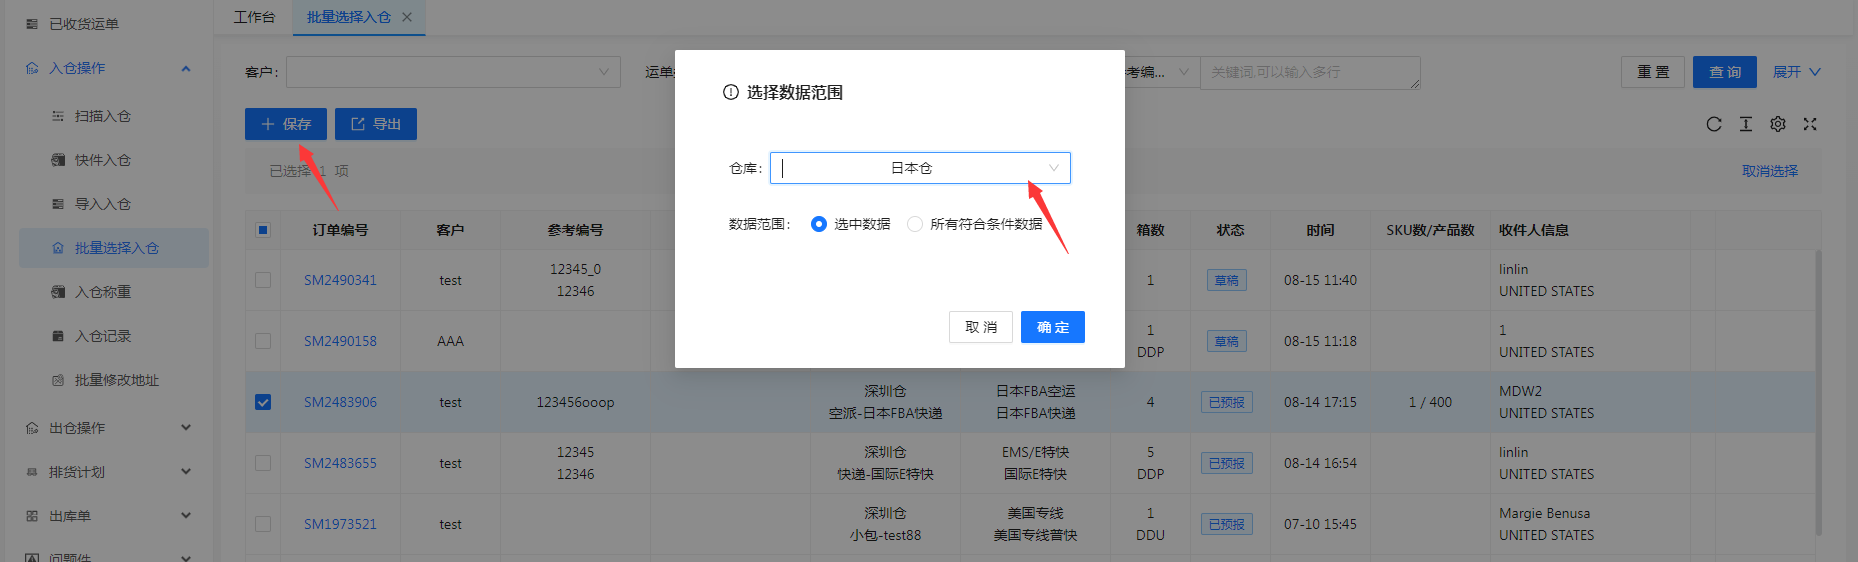Click the fullscreen expand icon
Viewport: 1858px width, 562px height.
(1809, 124)
